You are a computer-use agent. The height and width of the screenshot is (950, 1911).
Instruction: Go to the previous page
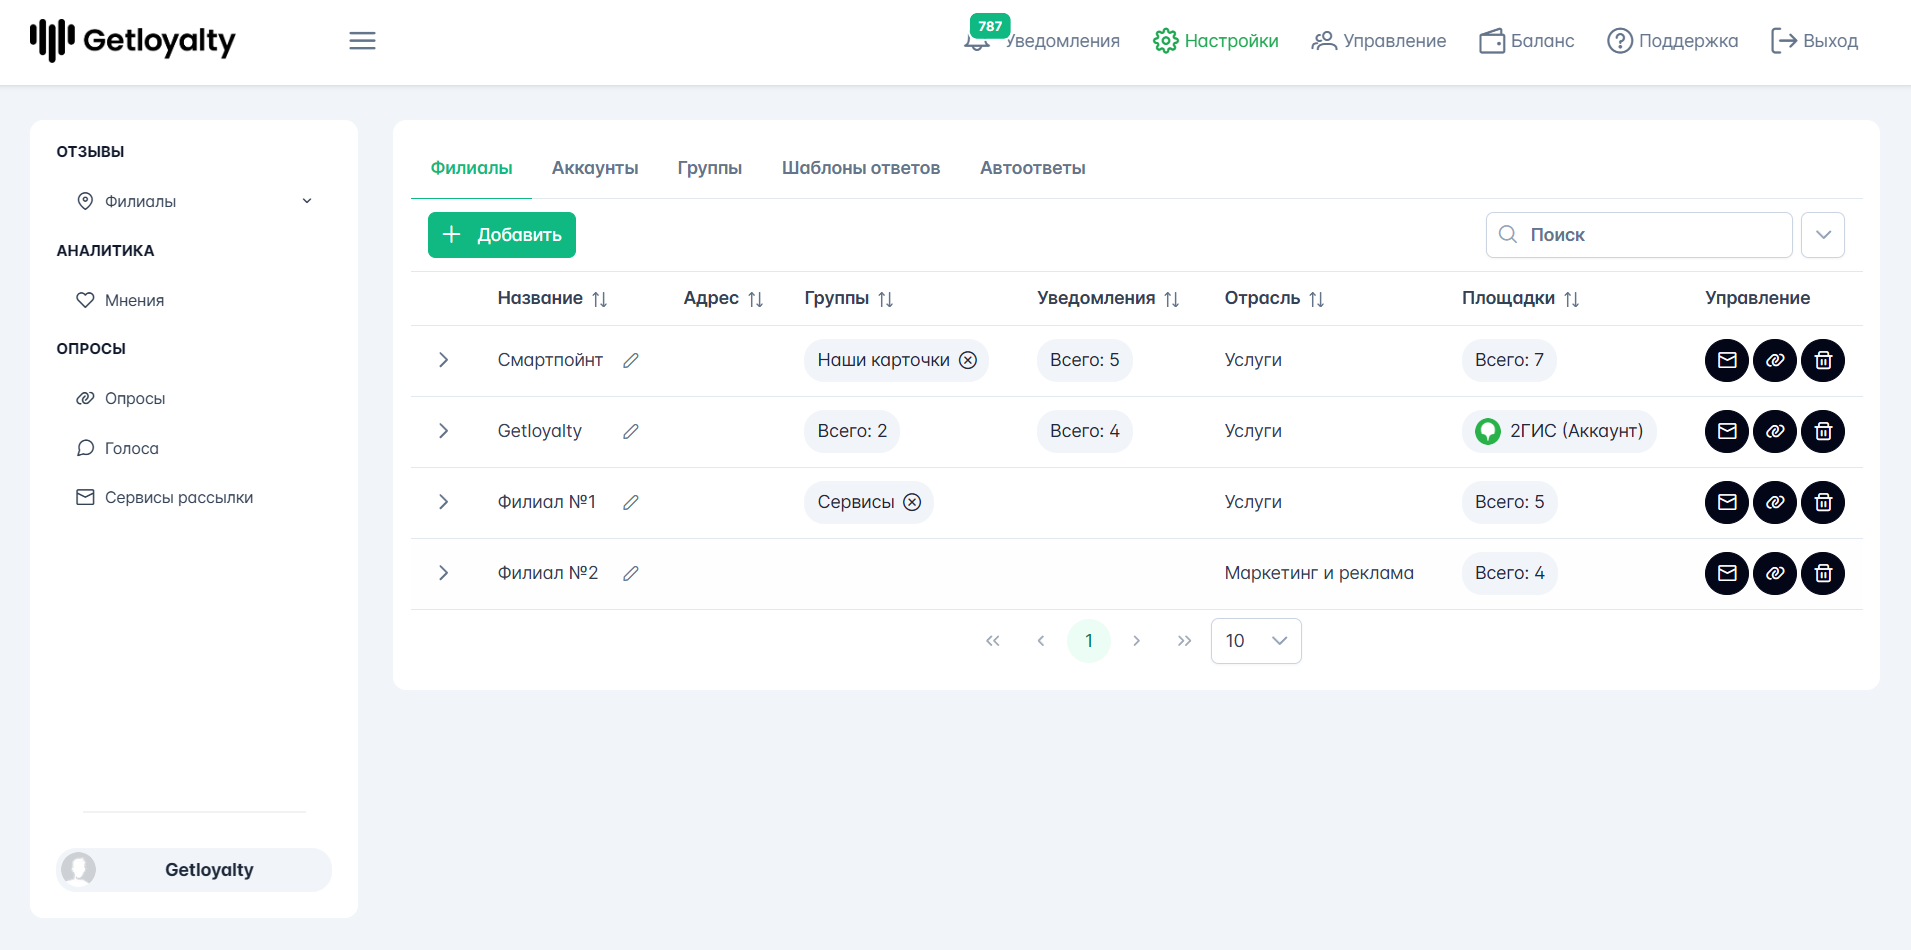tap(1041, 641)
